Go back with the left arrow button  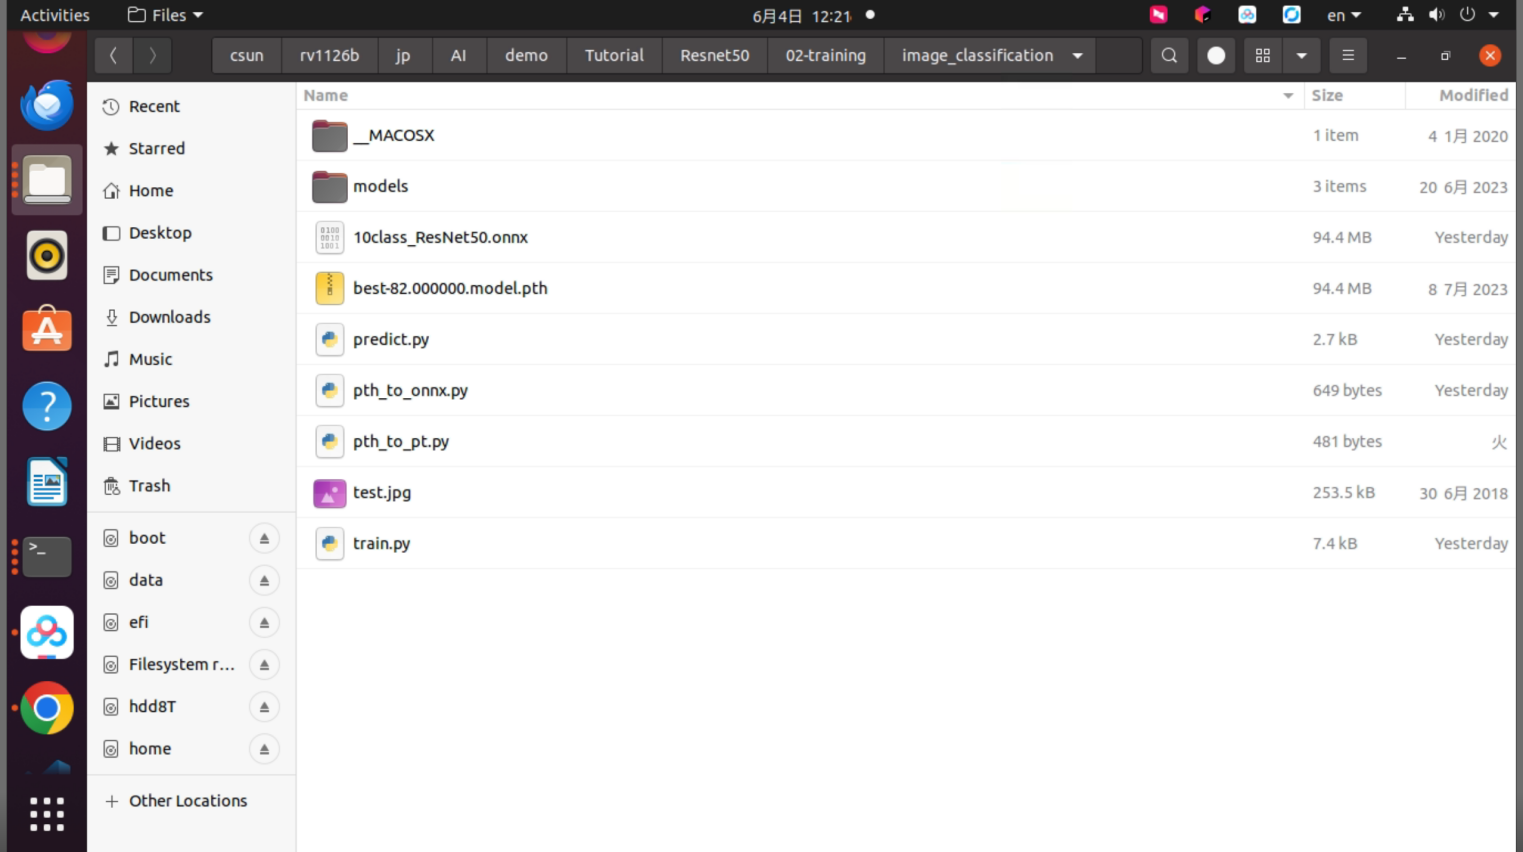click(x=113, y=56)
